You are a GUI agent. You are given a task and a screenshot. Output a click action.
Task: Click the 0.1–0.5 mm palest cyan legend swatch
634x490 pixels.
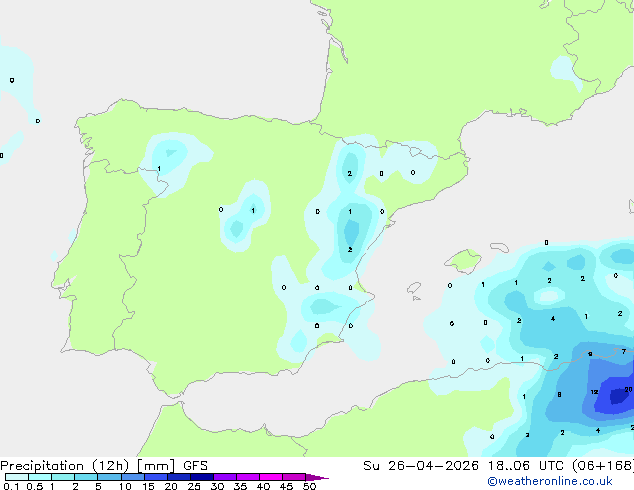click(x=17, y=477)
